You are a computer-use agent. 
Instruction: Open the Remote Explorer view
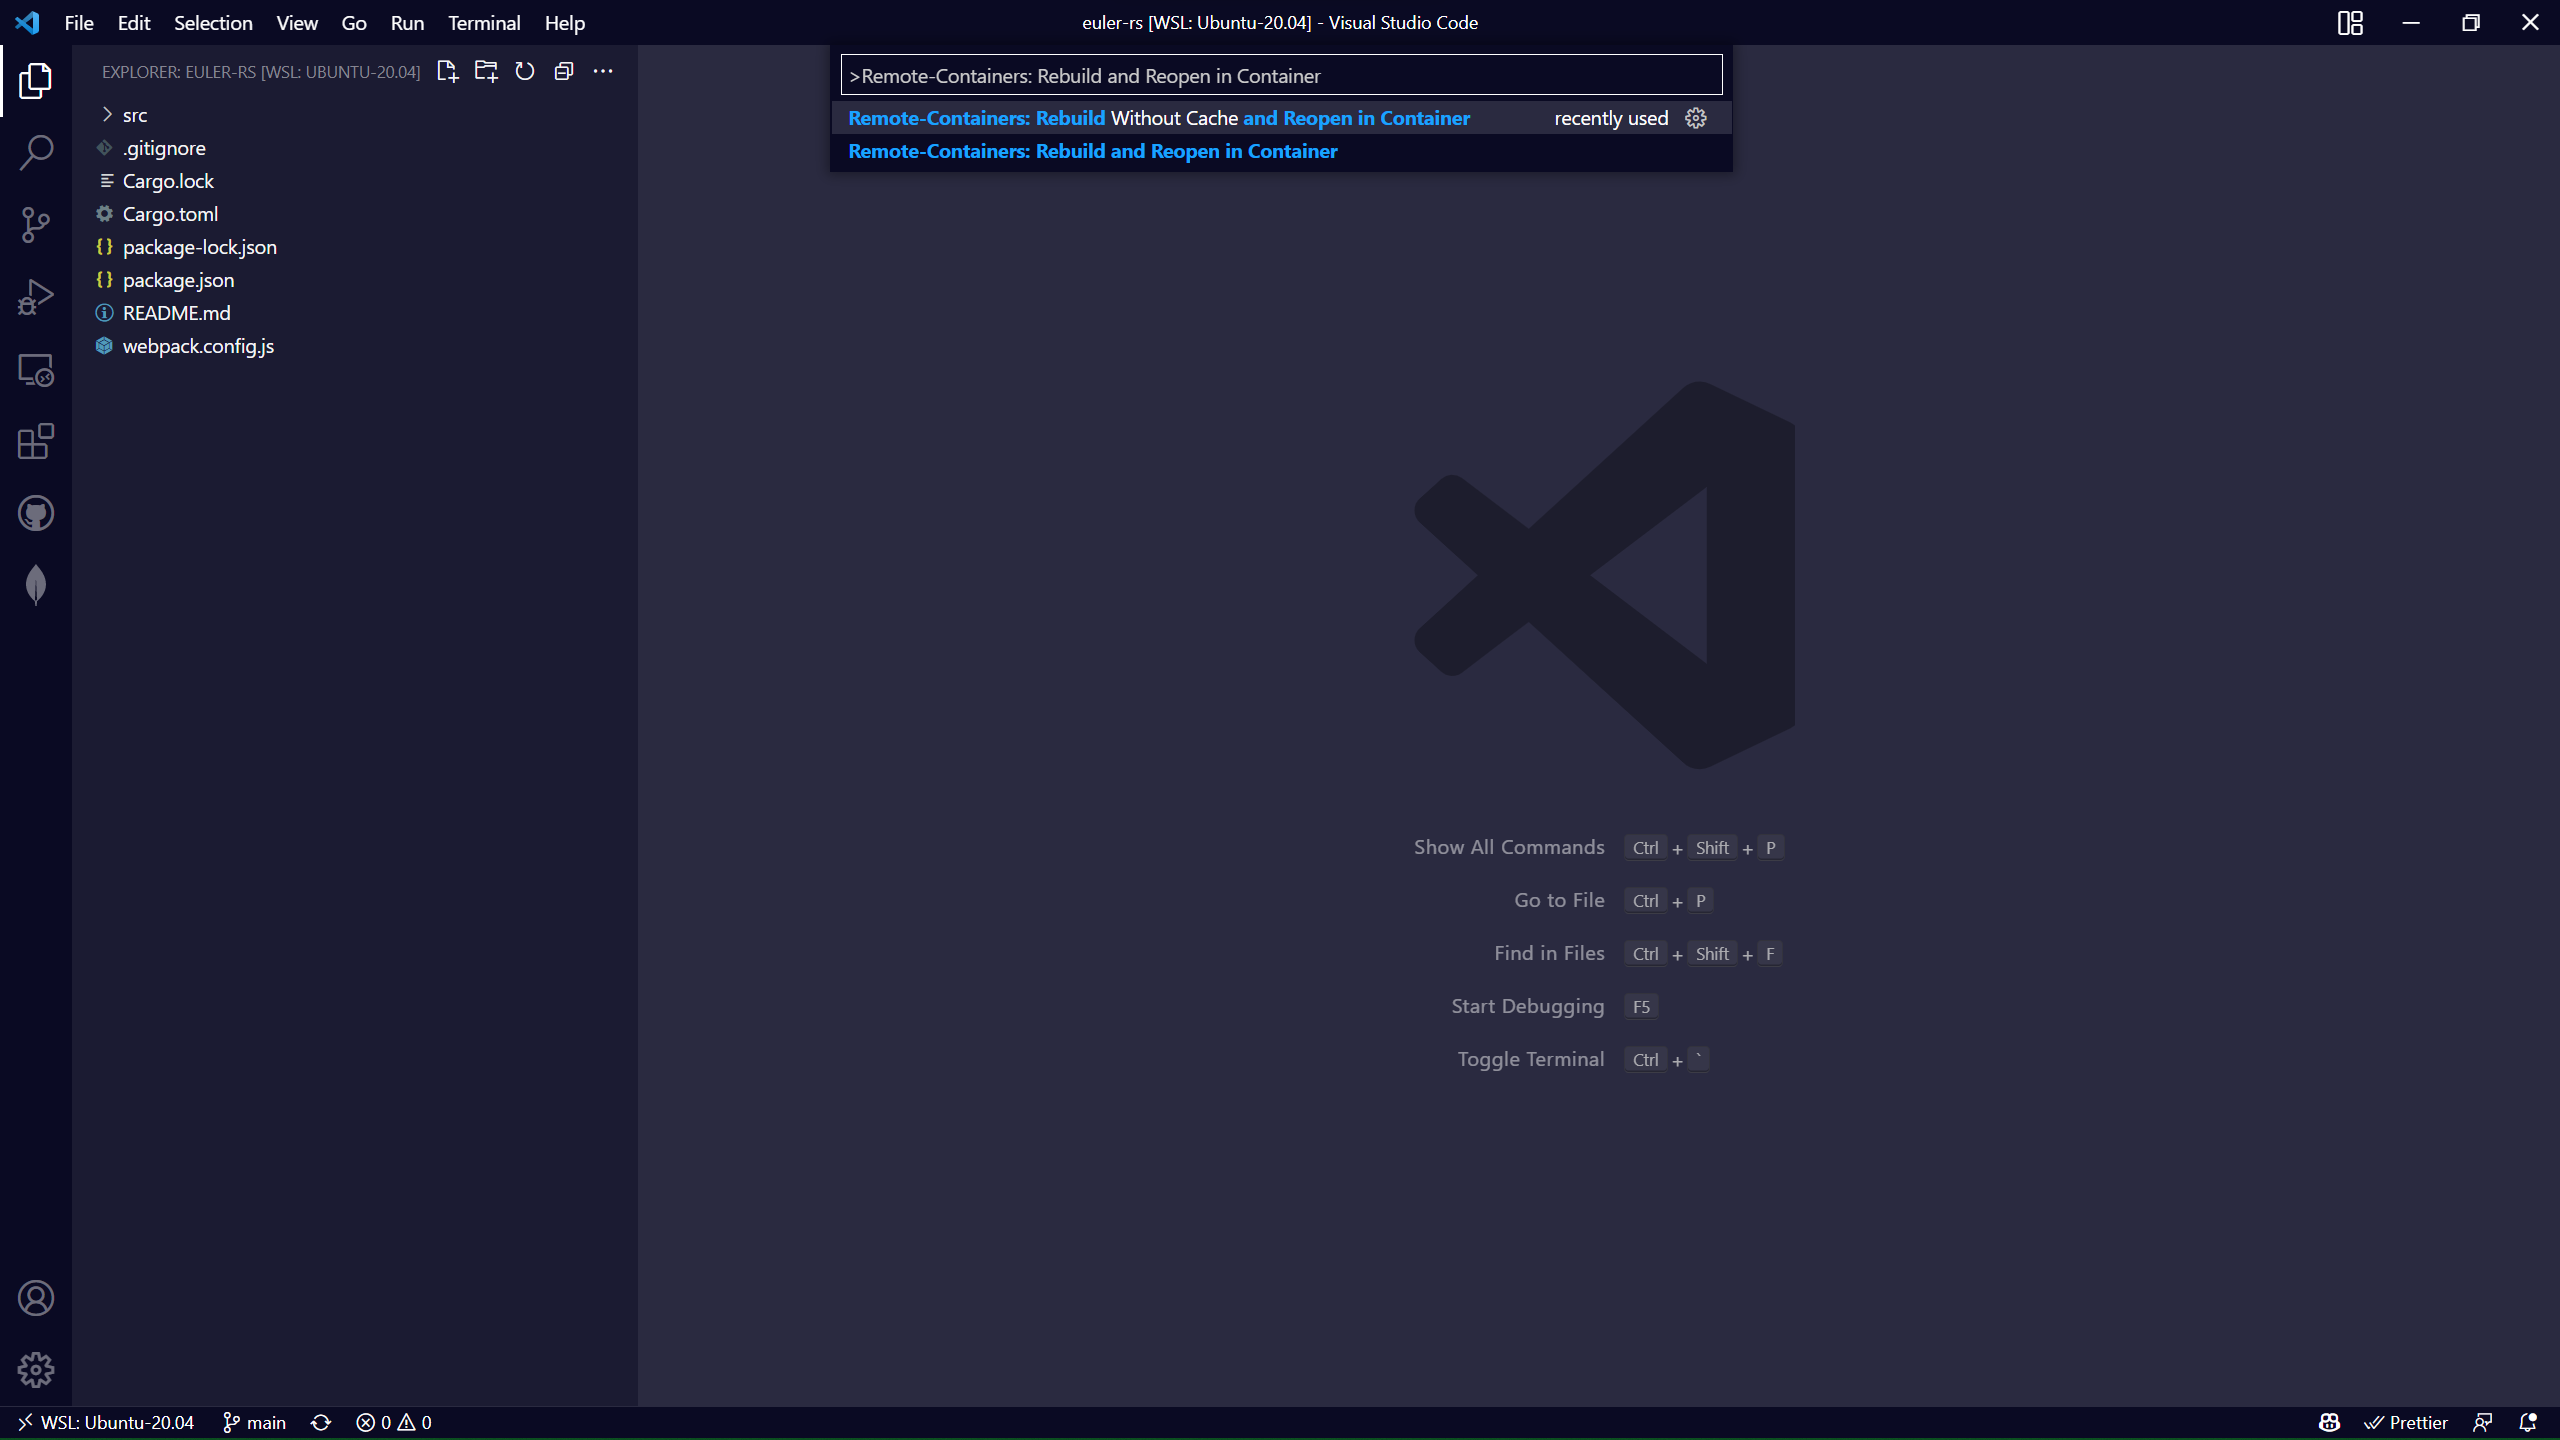click(x=36, y=370)
